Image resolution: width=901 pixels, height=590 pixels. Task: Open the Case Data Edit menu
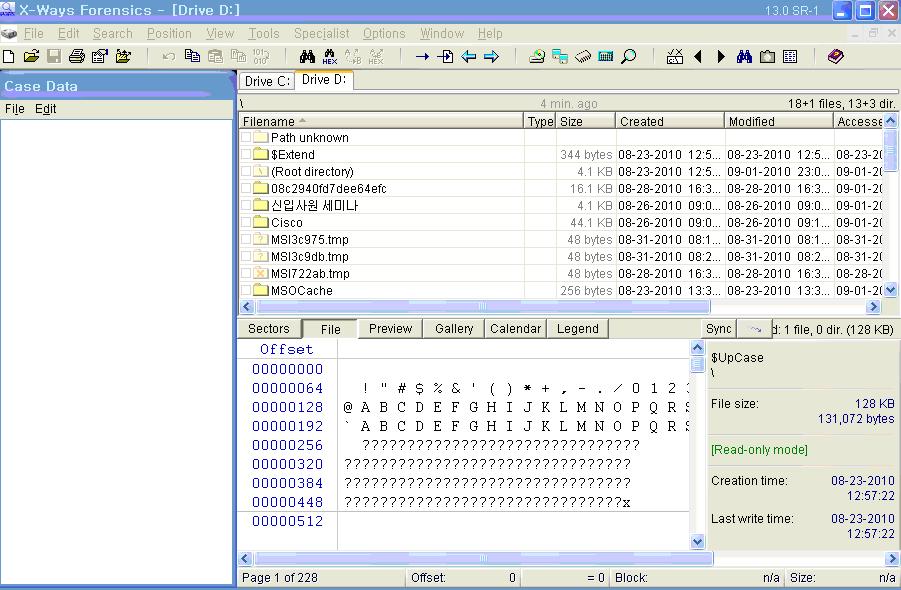(45, 109)
